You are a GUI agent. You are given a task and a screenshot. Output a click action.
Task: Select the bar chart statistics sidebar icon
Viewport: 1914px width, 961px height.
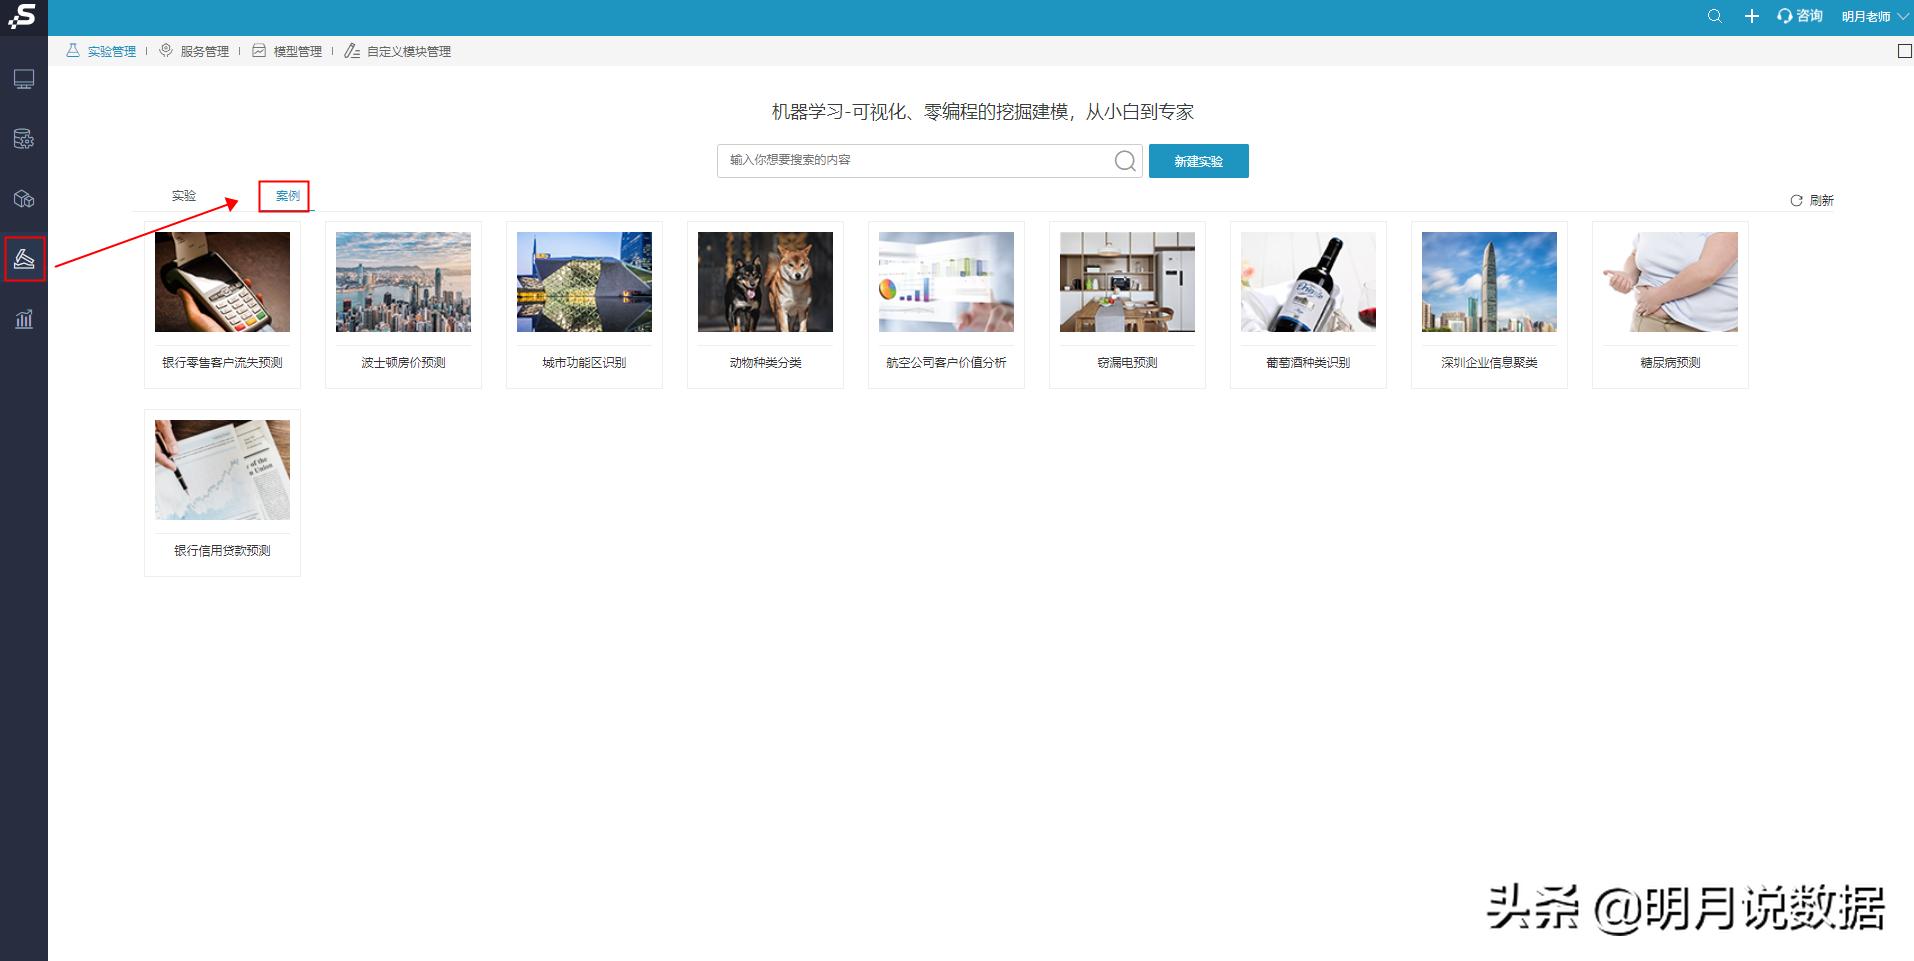[24, 319]
